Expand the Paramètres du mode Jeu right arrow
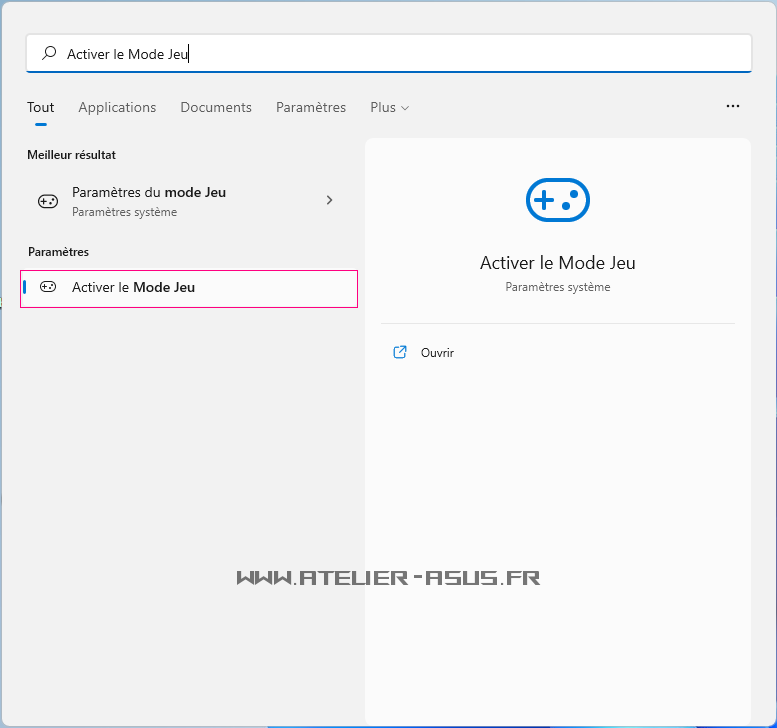The height and width of the screenshot is (728, 777). [330, 200]
